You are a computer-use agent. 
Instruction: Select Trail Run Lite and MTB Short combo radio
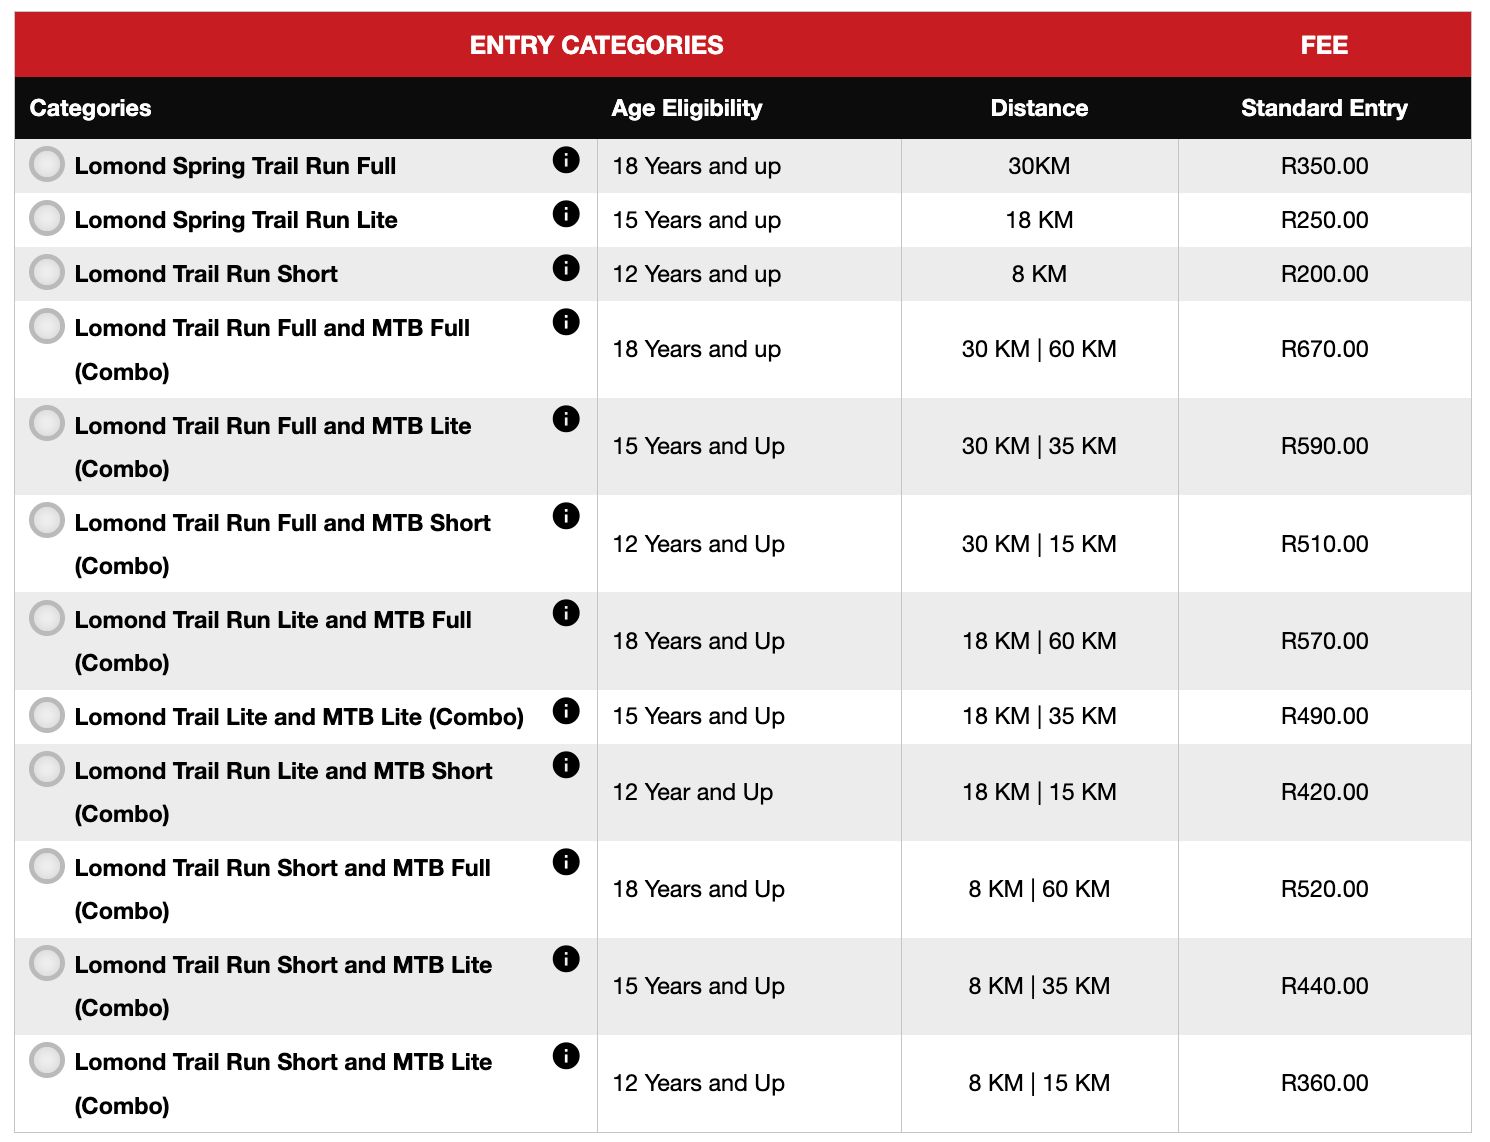47,769
